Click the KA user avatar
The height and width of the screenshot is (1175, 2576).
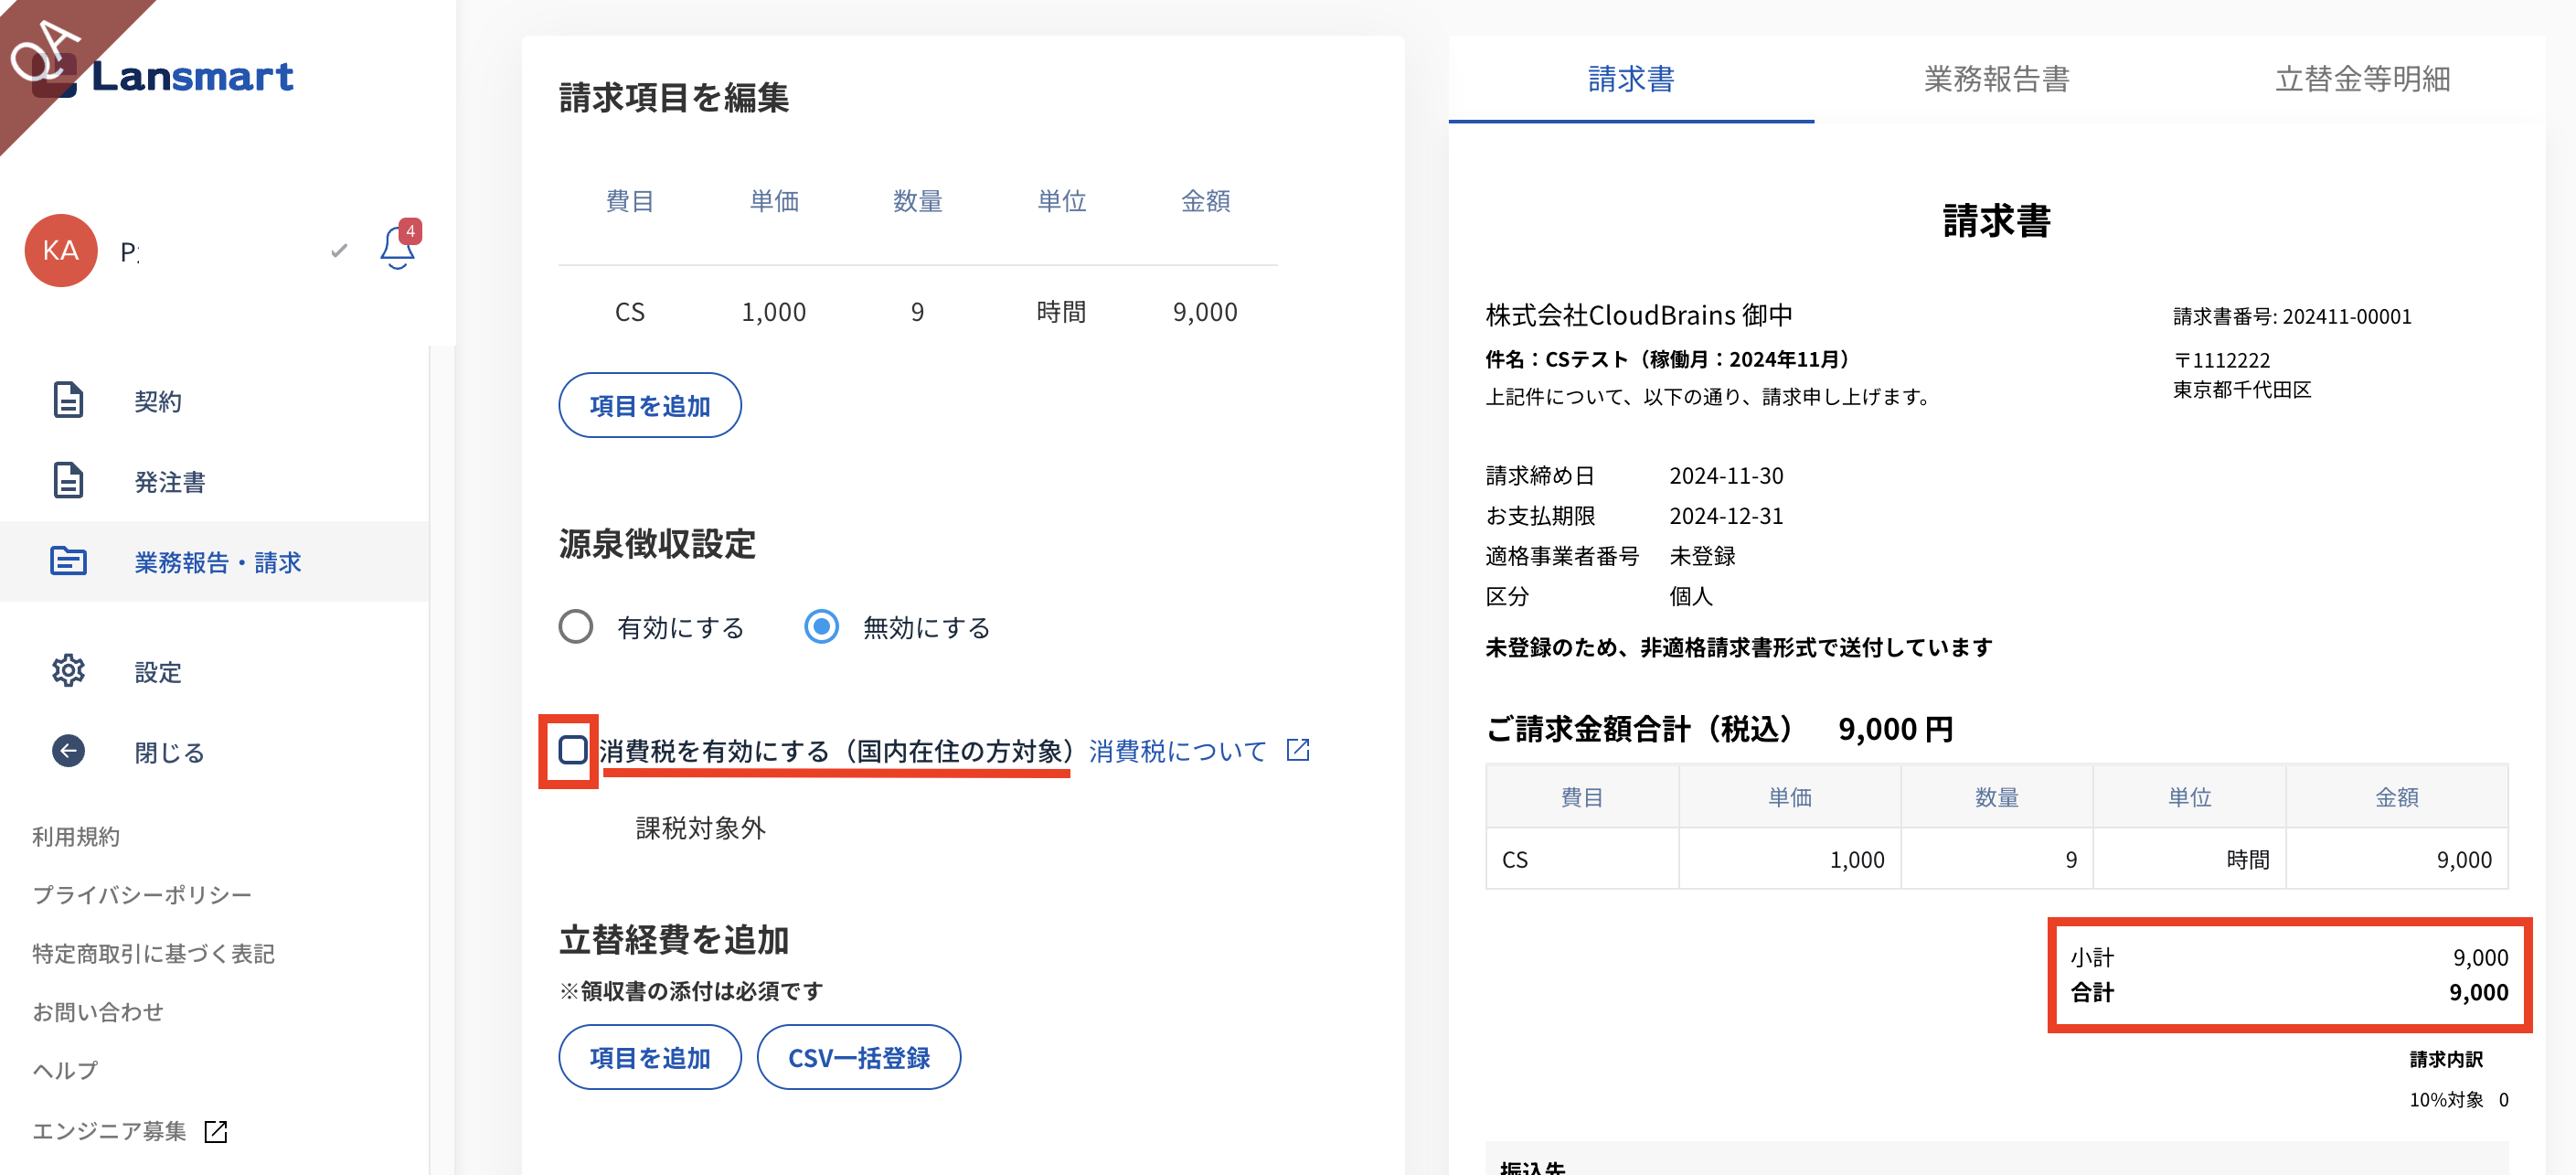click(61, 250)
